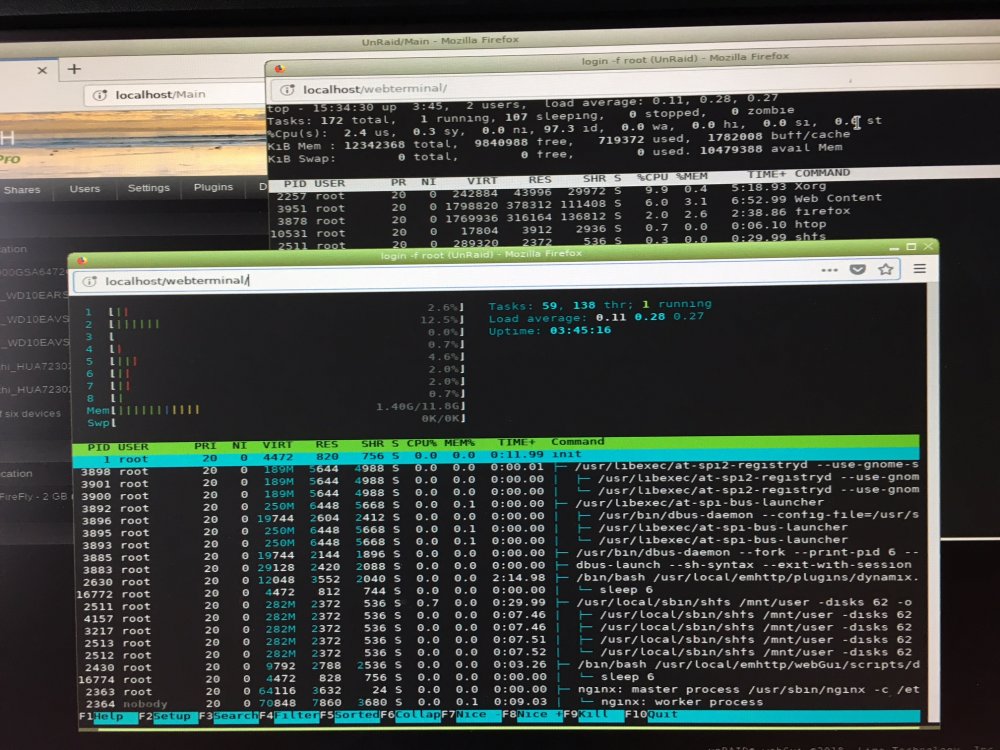Viewport: 1000px width, 750px height.
Task: Click CPU 2 usage meter in htop
Action: (276, 322)
